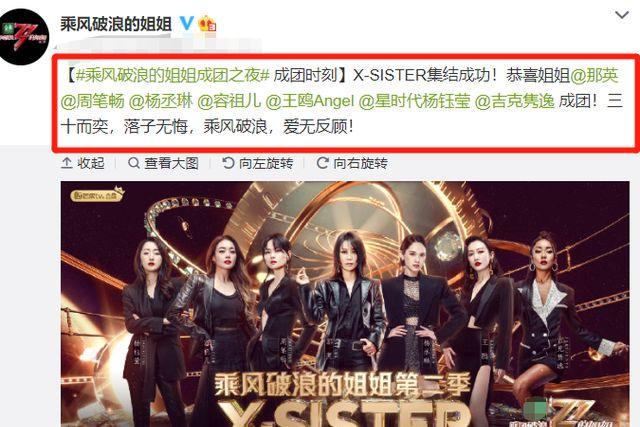Click the orange membership crown badge
The height and width of the screenshot is (427, 640).
point(207,24)
